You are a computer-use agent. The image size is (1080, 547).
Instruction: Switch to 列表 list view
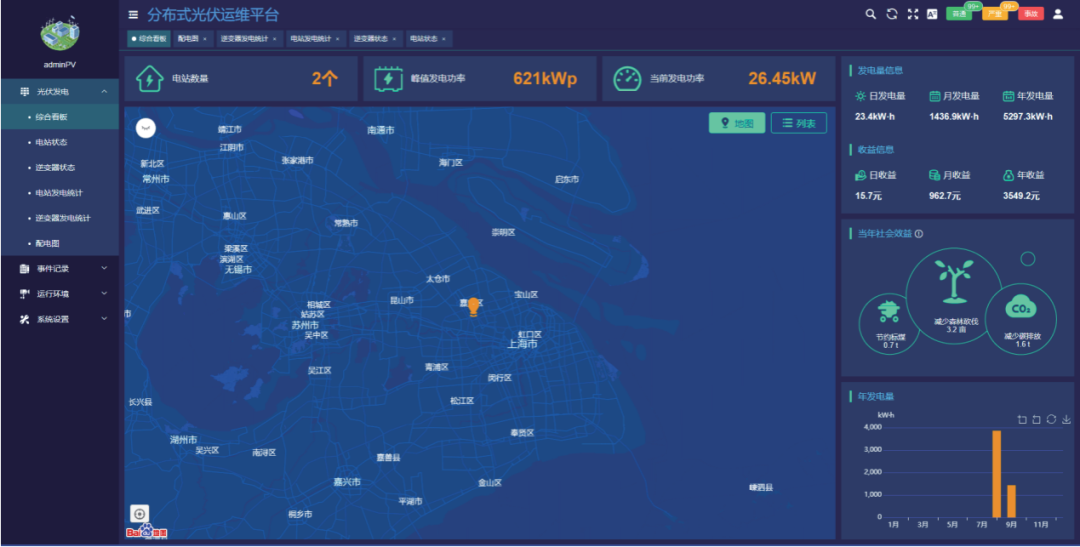pos(799,123)
